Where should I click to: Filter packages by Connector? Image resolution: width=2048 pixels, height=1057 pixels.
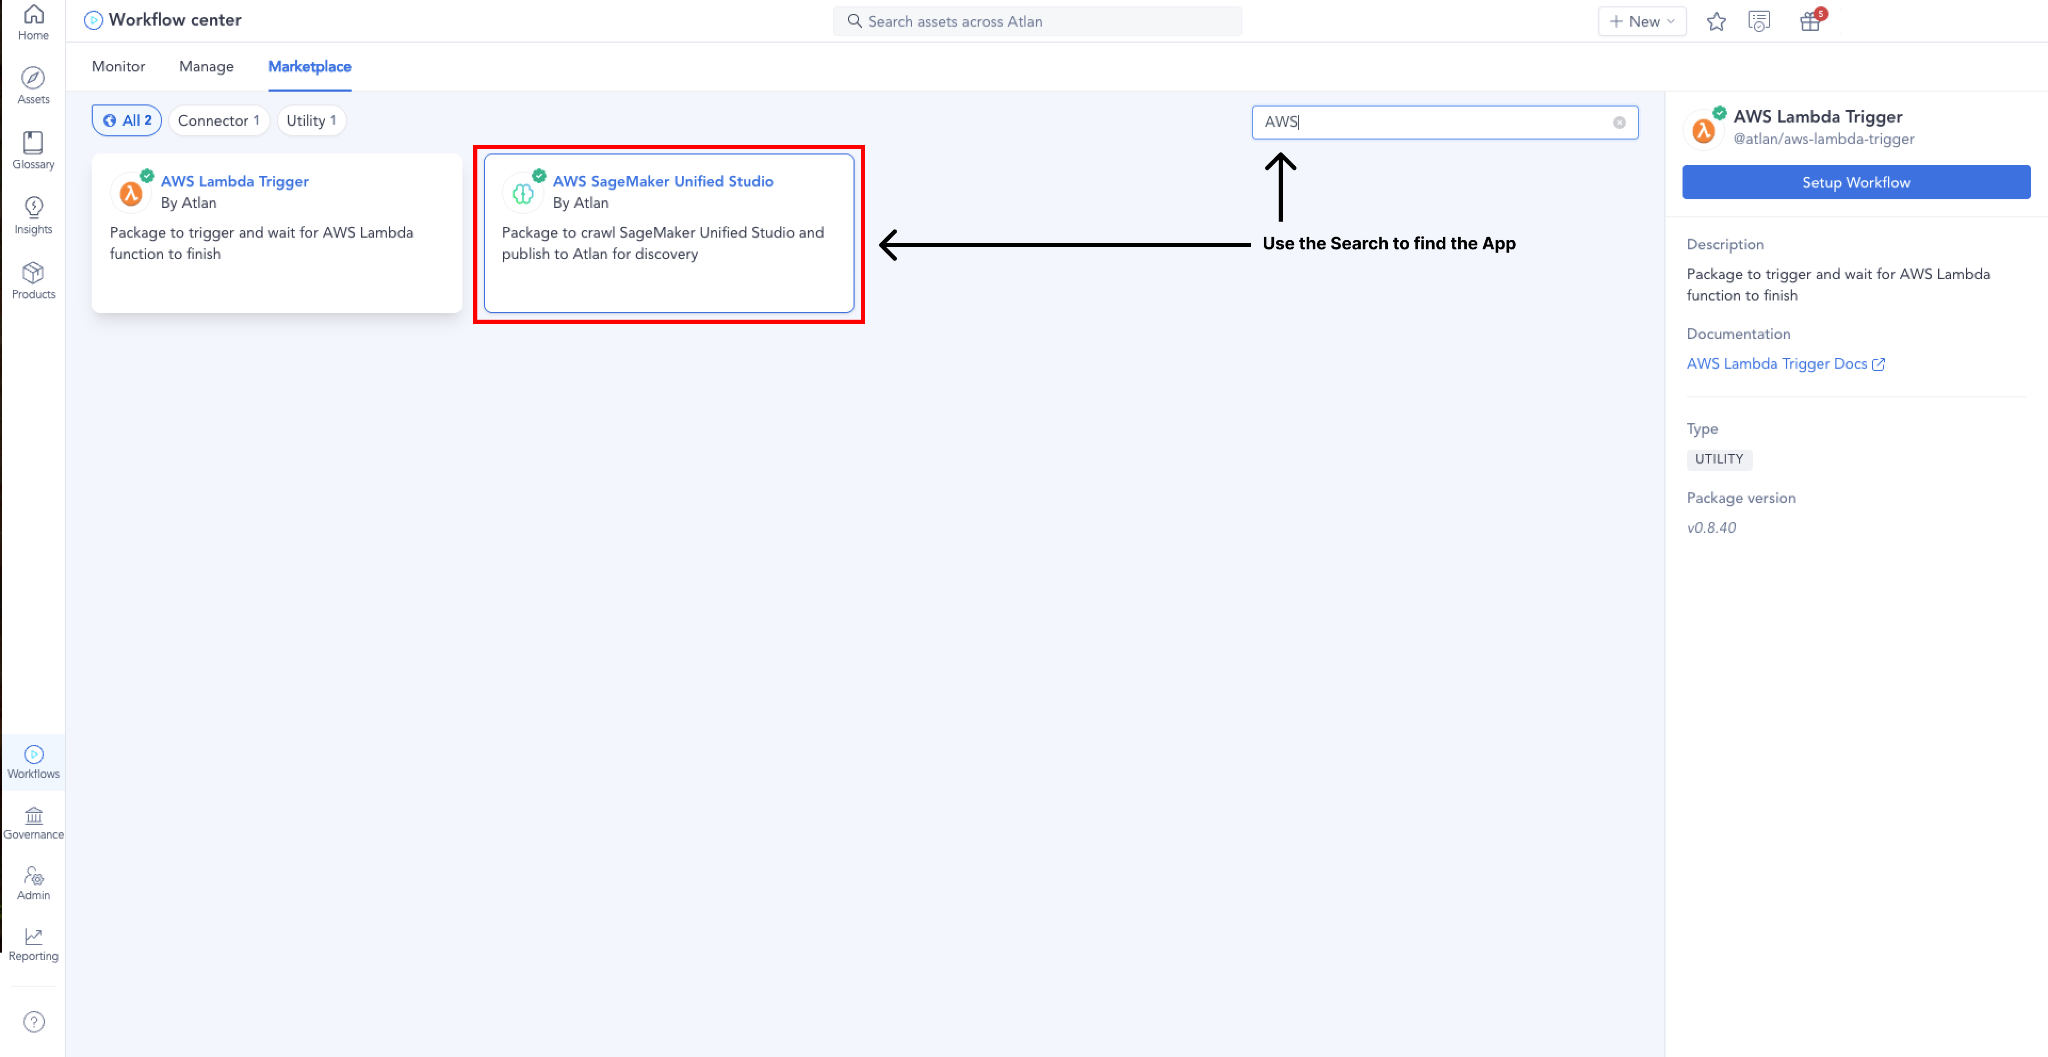point(219,120)
